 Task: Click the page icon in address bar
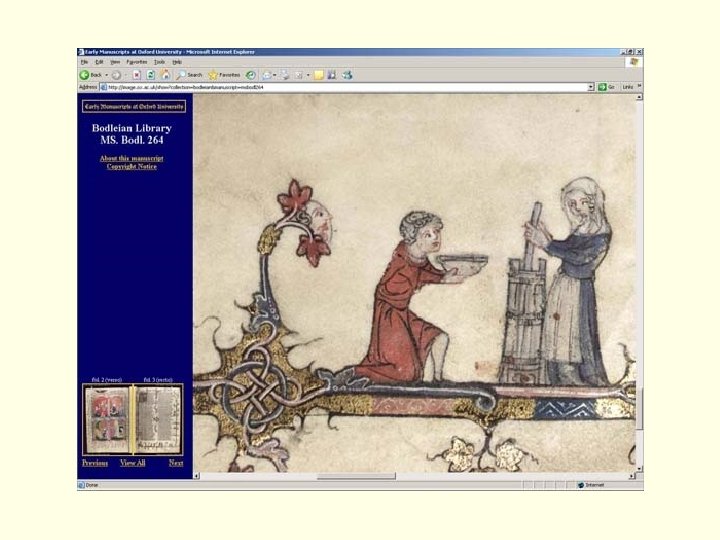pyautogui.click(x=103, y=87)
